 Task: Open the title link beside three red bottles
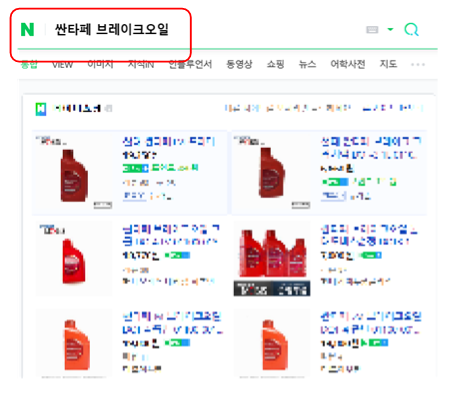[x=369, y=235]
